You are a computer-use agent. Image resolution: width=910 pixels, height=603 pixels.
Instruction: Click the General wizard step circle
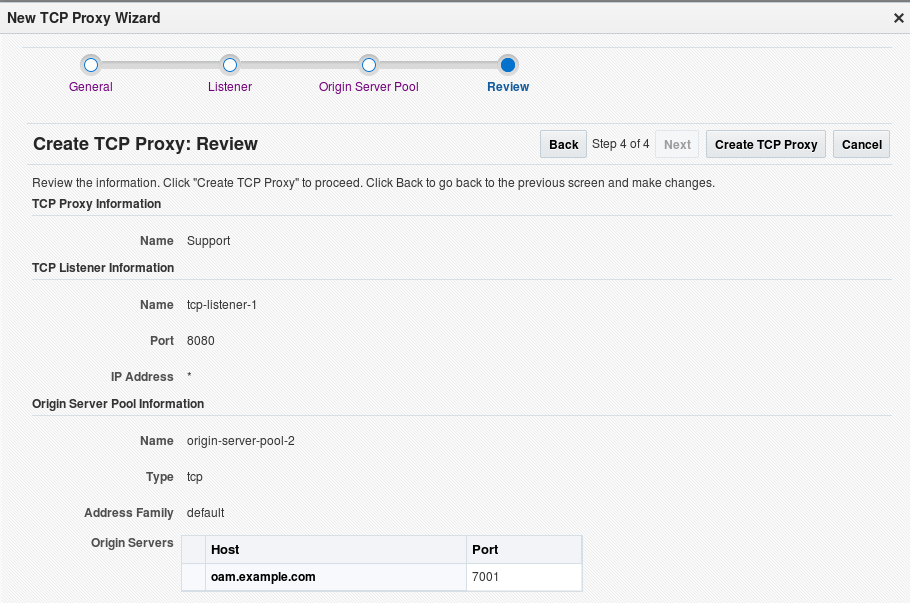[x=90, y=64]
